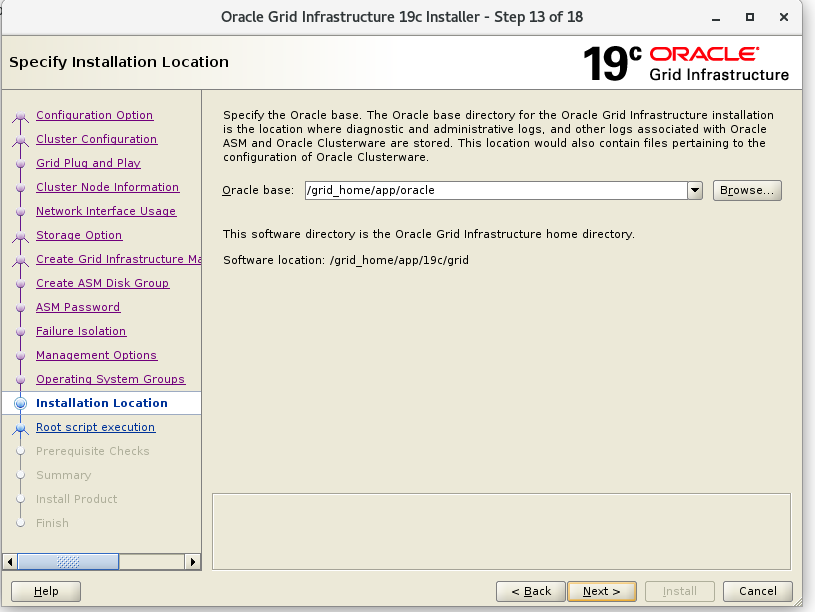Open the Configuration Option step

pos(95,115)
